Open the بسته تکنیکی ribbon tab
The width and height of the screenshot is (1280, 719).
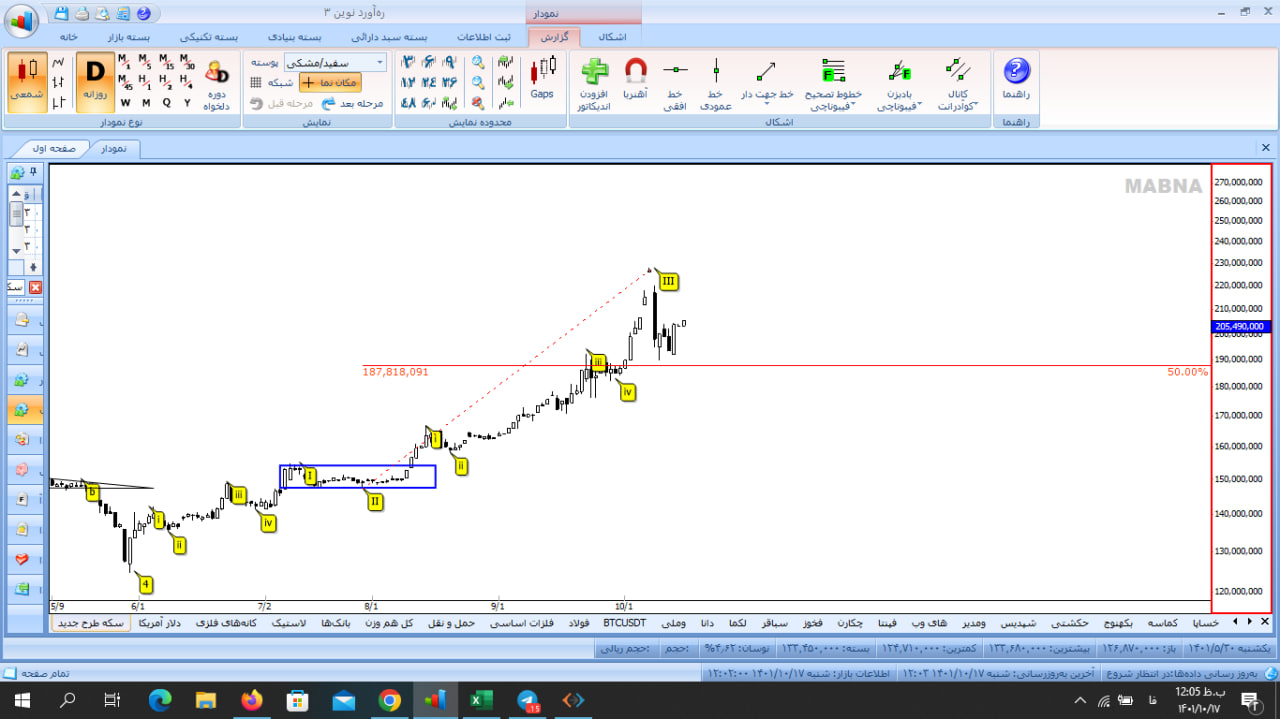(209, 36)
